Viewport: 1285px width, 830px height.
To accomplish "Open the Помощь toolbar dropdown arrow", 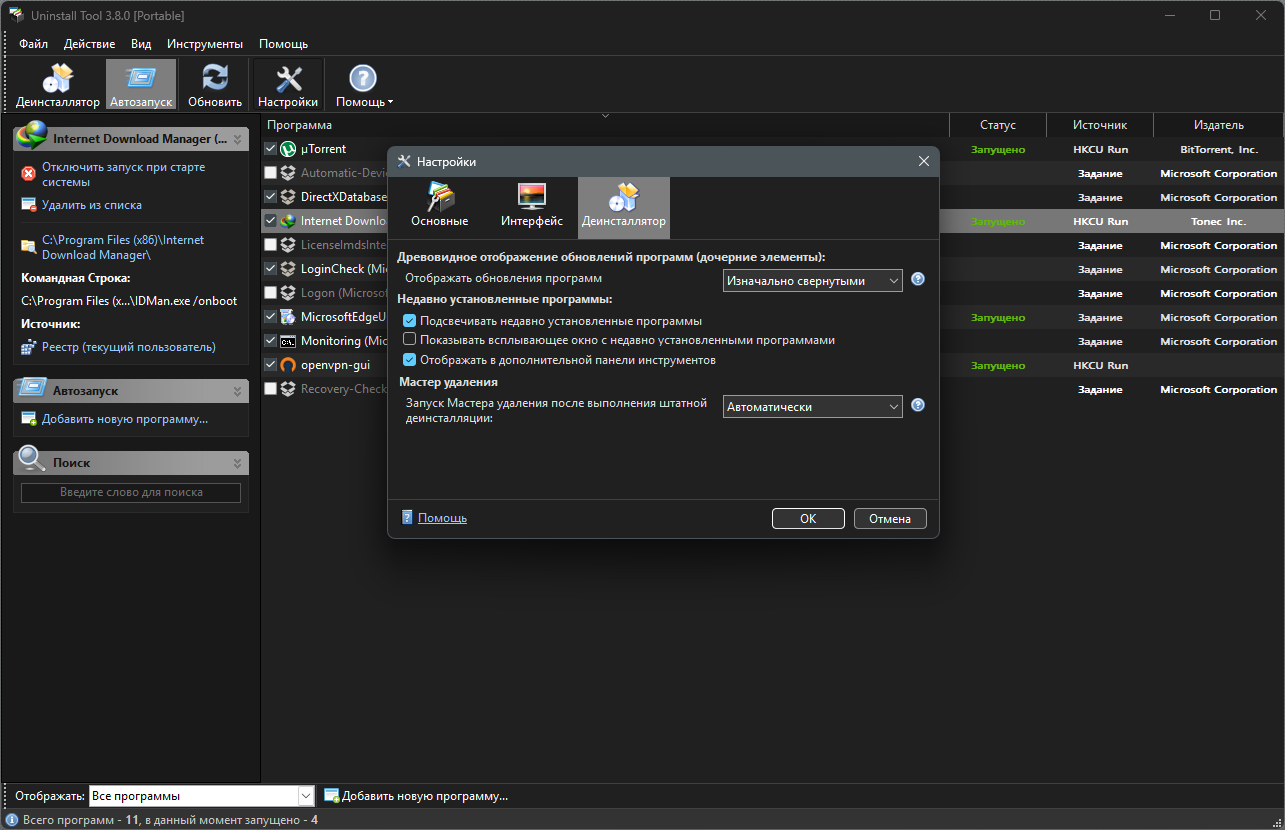I will coord(390,102).
